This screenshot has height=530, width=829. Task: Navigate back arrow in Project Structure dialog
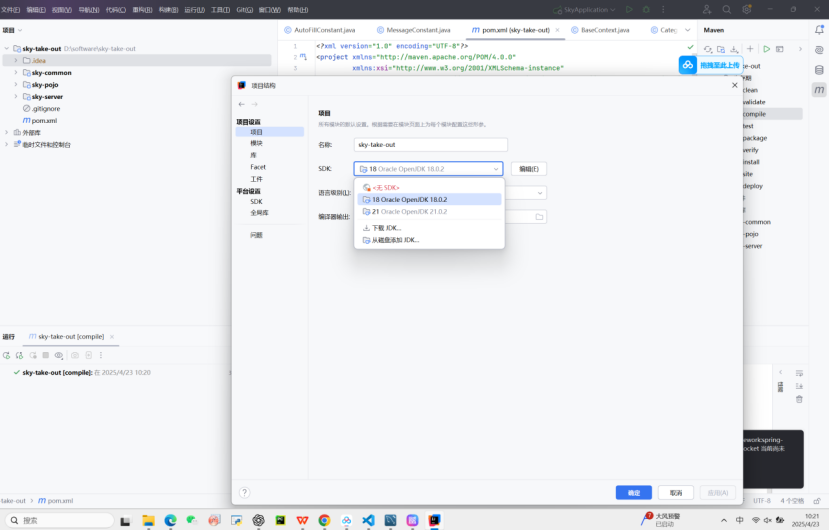pyautogui.click(x=242, y=104)
